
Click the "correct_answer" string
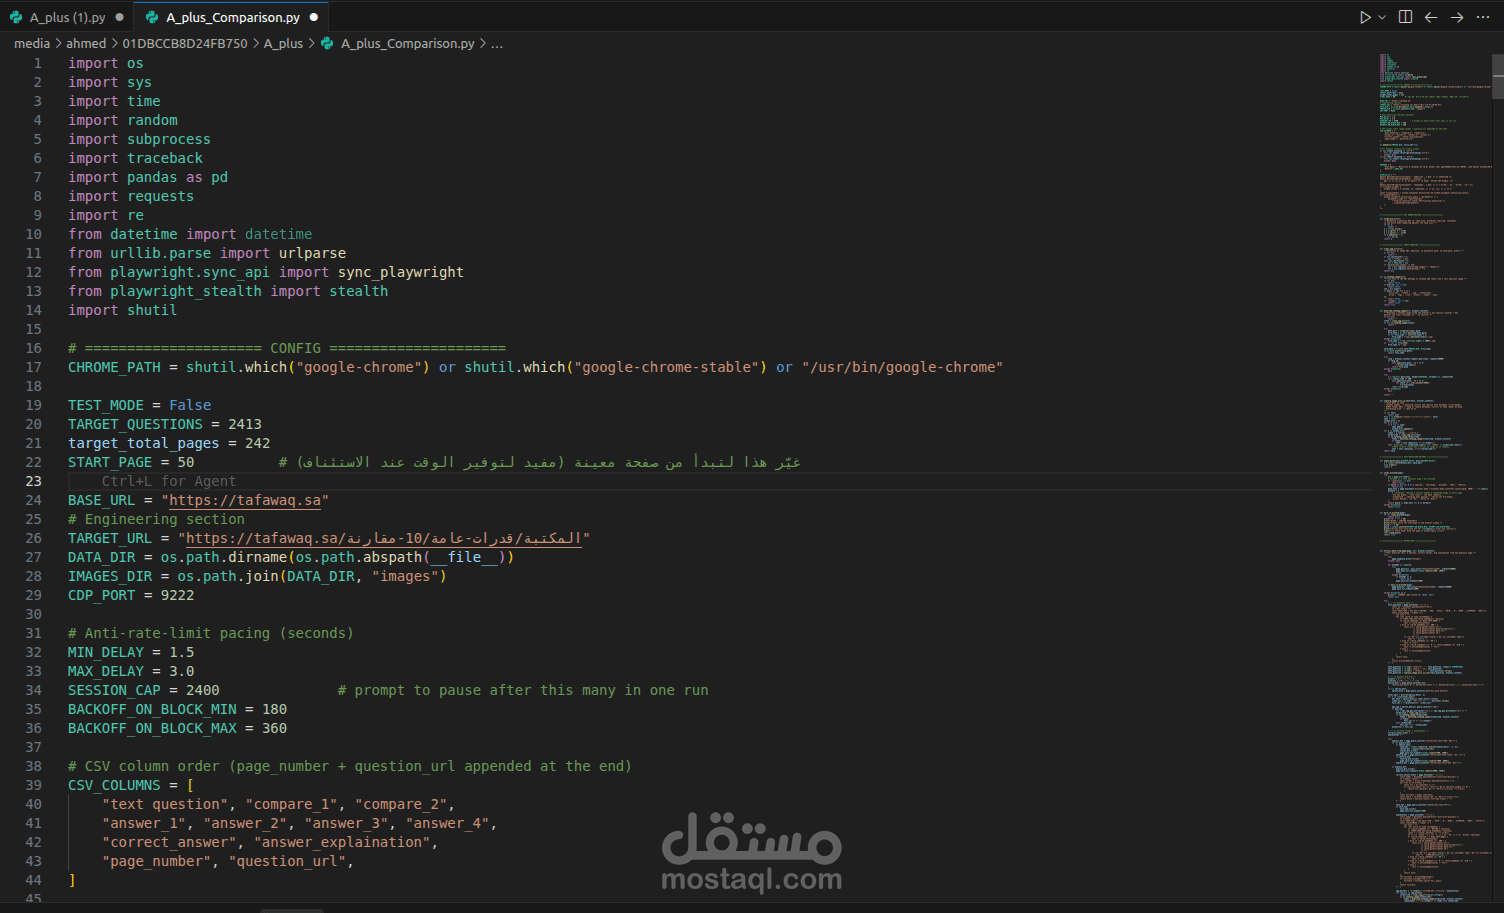pyautogui.click(x=169, y=842)
